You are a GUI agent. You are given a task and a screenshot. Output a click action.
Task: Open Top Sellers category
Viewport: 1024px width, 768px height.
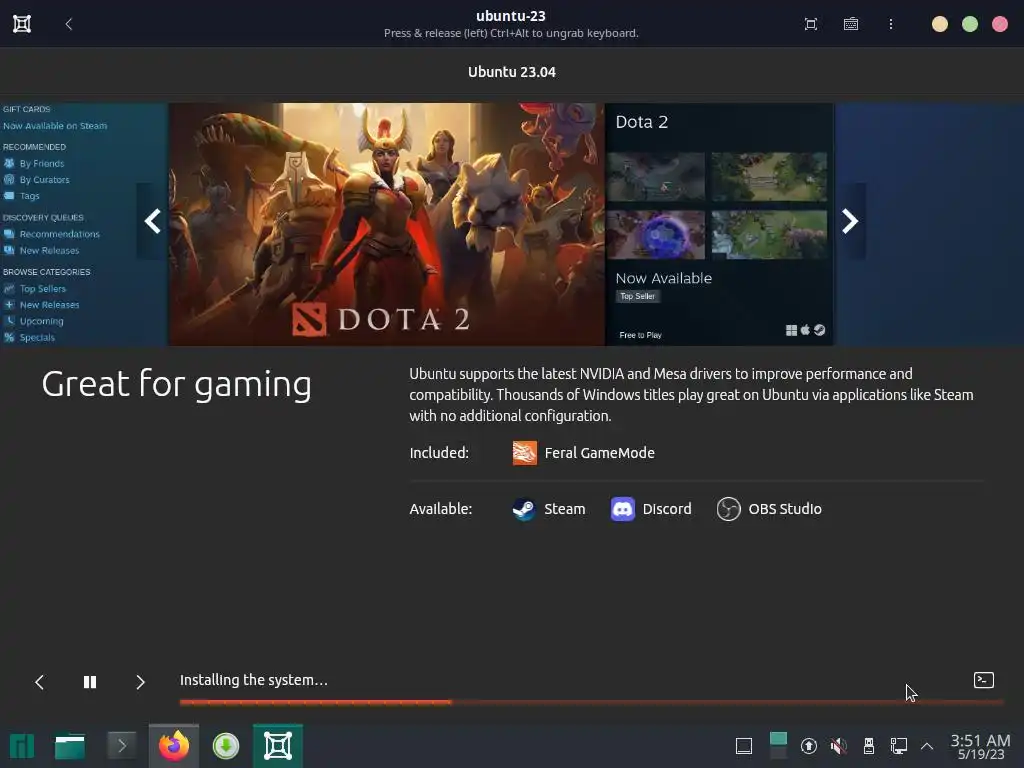42,289
